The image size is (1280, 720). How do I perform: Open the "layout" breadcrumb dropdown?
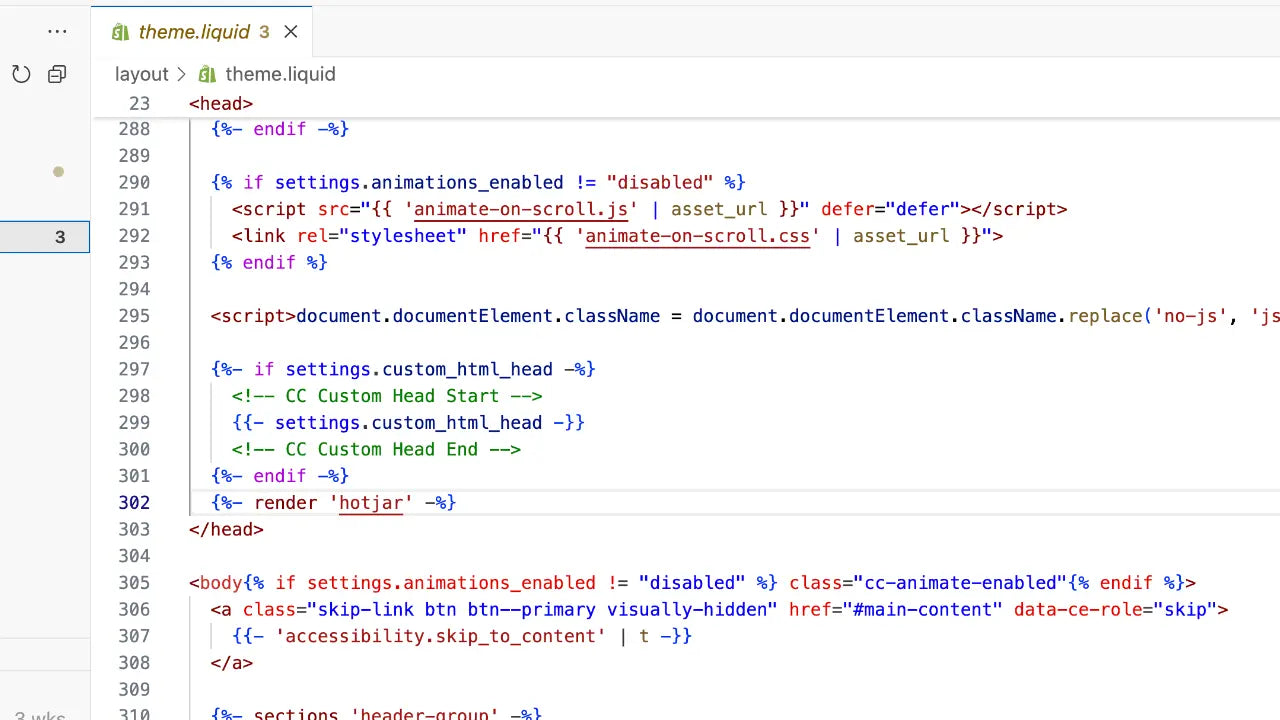click(141, 73)
